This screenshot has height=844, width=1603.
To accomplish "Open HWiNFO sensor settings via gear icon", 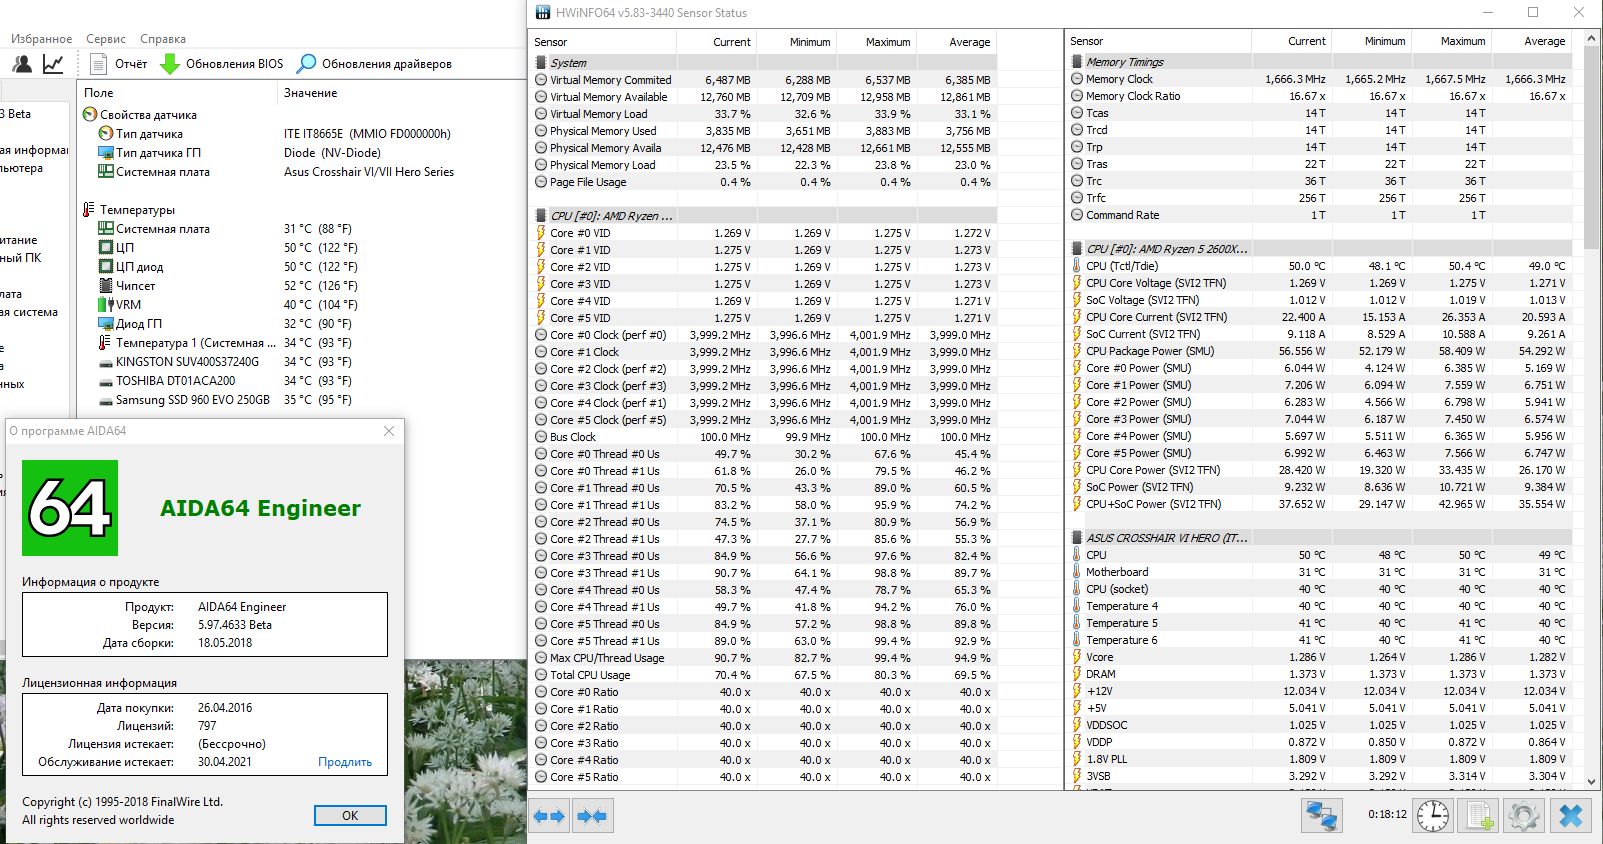I will tap(1523, 816).
